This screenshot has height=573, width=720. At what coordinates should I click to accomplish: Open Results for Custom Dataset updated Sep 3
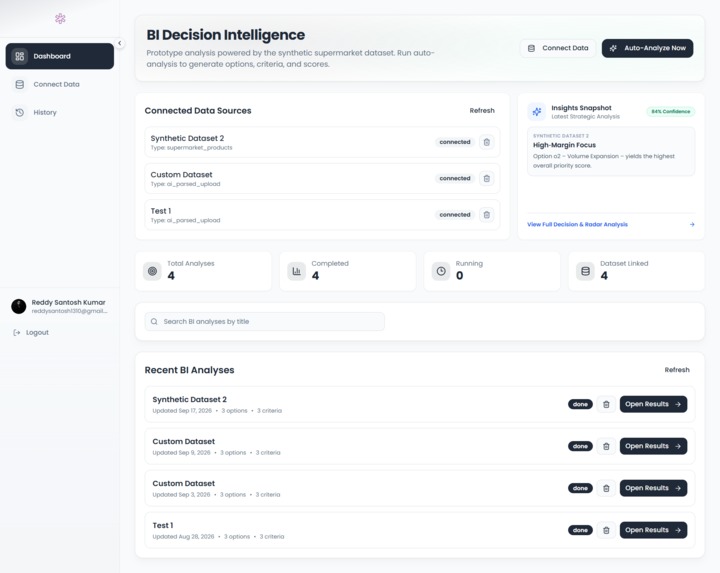[x=653, y=488]
